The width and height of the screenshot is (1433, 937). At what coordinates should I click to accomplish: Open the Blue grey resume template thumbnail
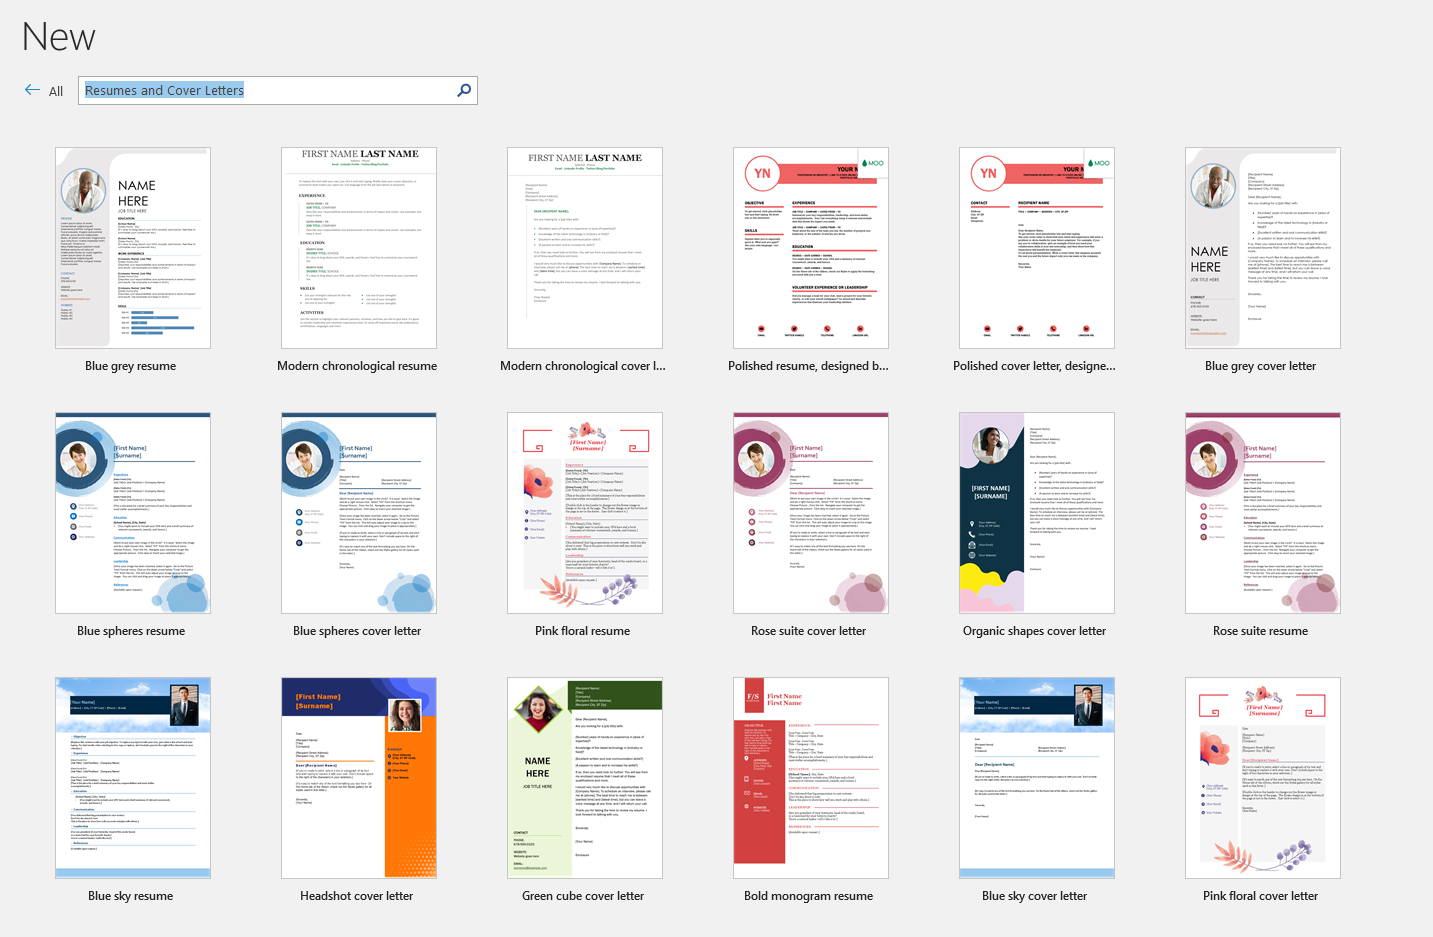pyautogui.click(x=133, y=248)
